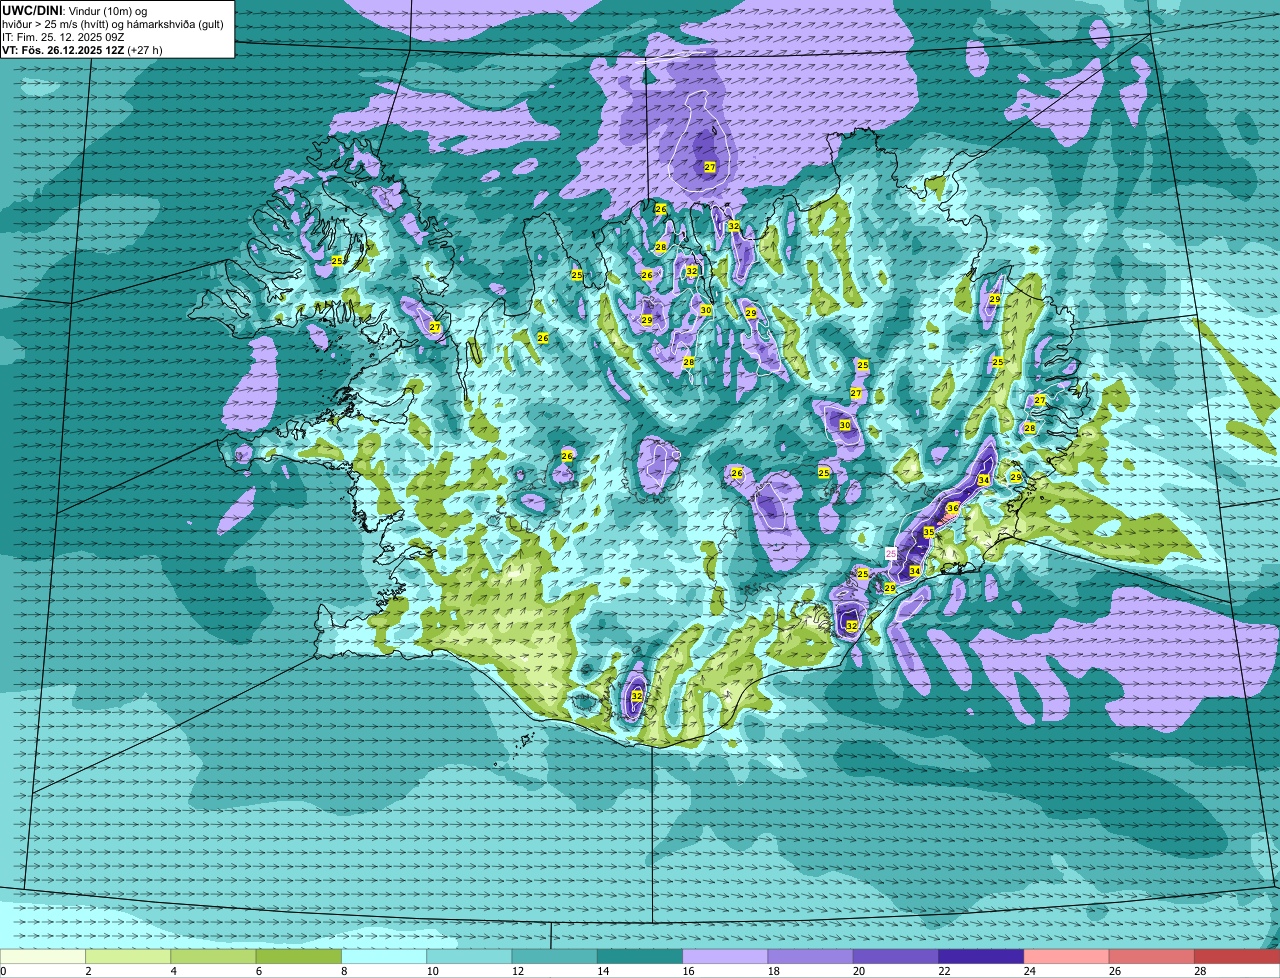Select the 18–20 m/s legend color swatch
Screen dimensions: 1280x978
(811, 957)
